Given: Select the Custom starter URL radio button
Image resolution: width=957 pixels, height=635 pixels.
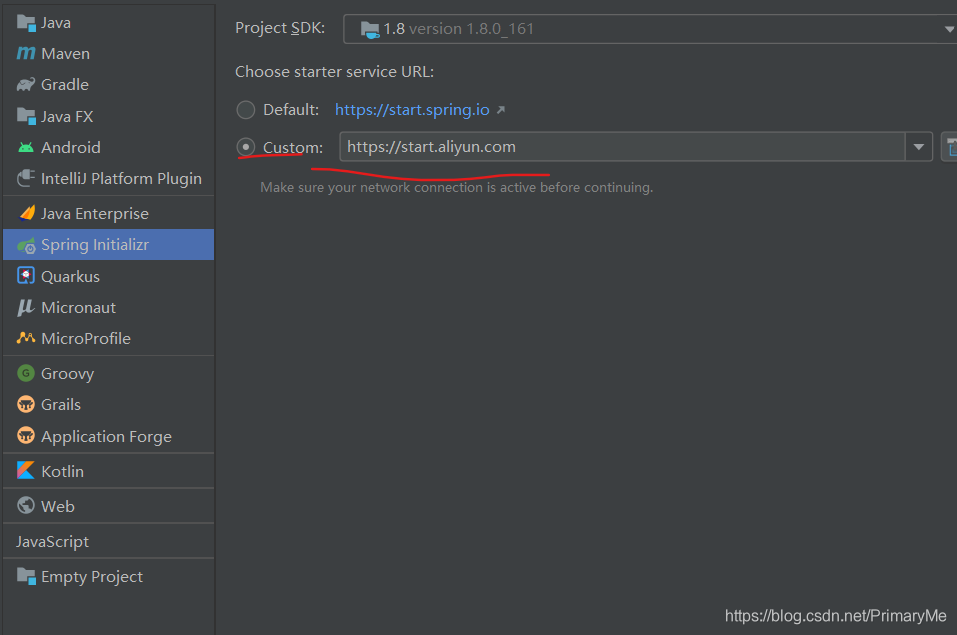Looking at the screenshot, I should click(245, 147).
